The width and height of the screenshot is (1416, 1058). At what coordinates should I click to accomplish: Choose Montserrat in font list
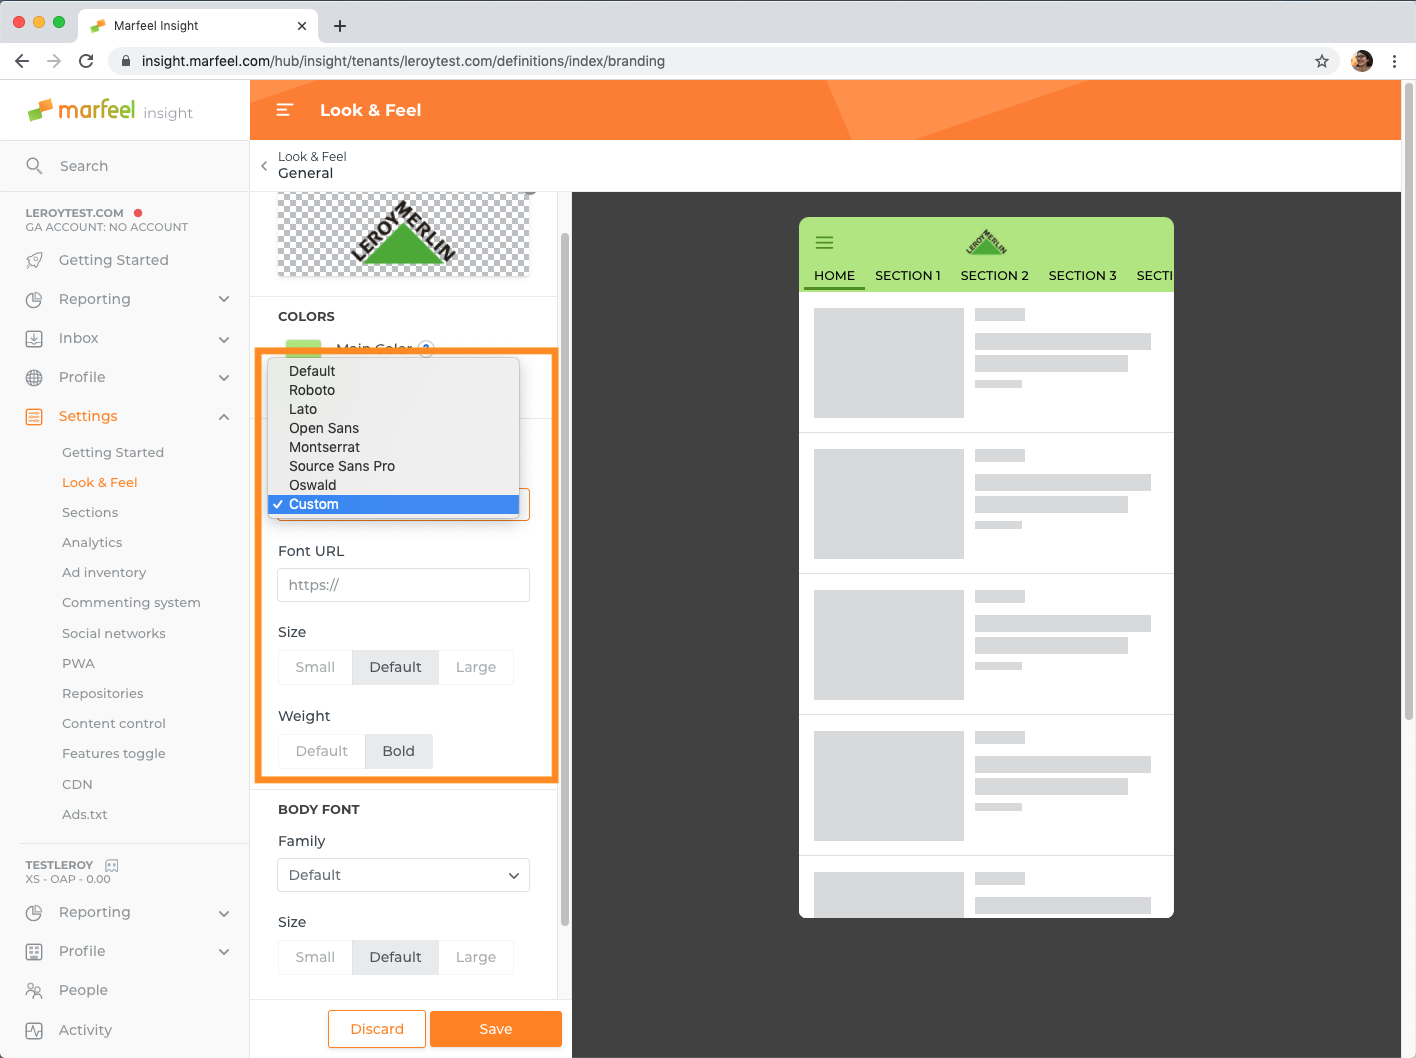(393, 447)
